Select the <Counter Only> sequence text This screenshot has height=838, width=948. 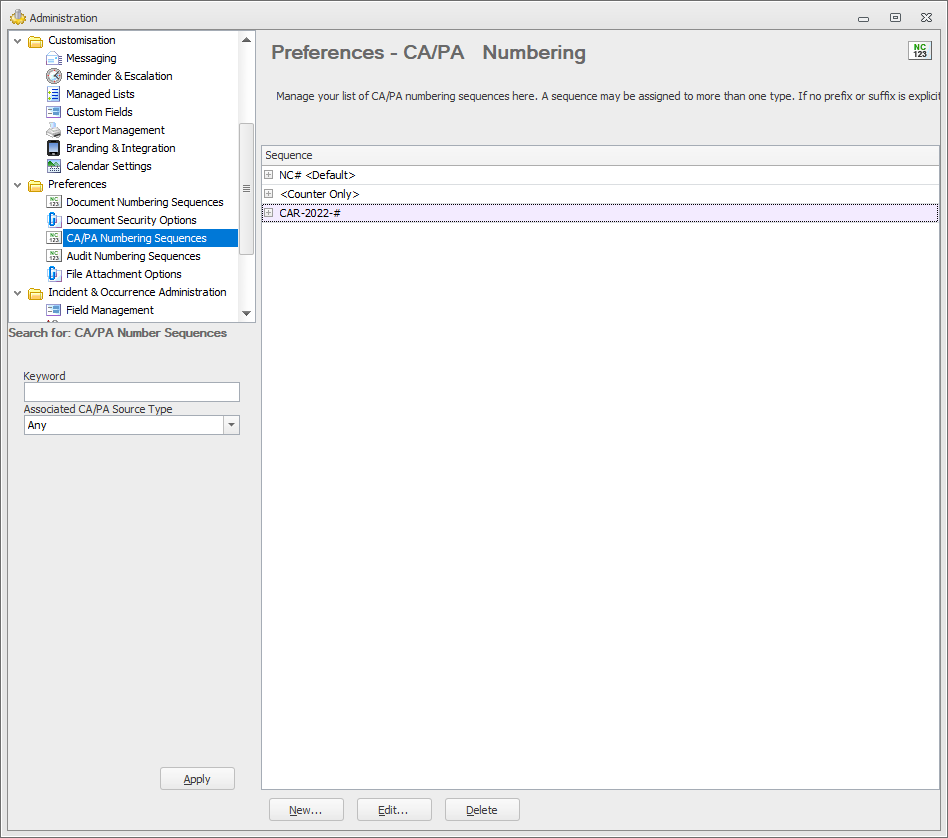click(x=320, y=194)
